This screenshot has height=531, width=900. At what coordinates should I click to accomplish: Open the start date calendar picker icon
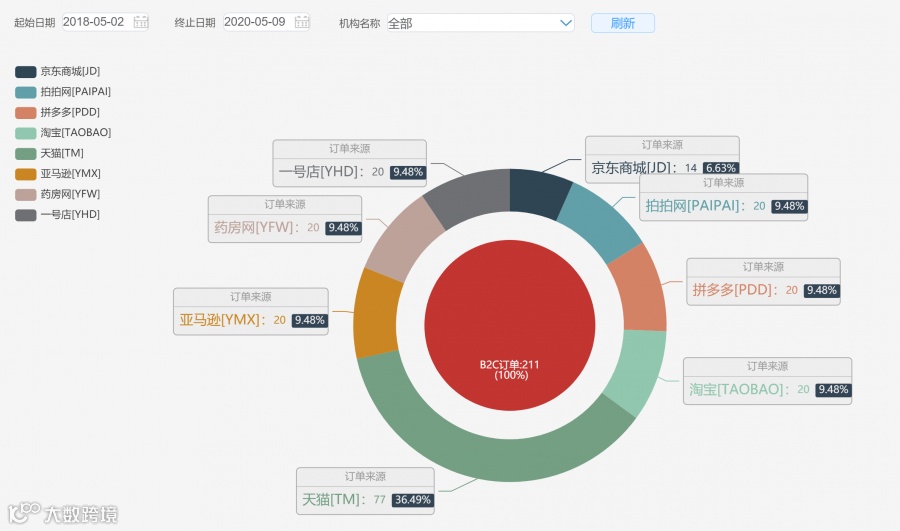[141, 22]
